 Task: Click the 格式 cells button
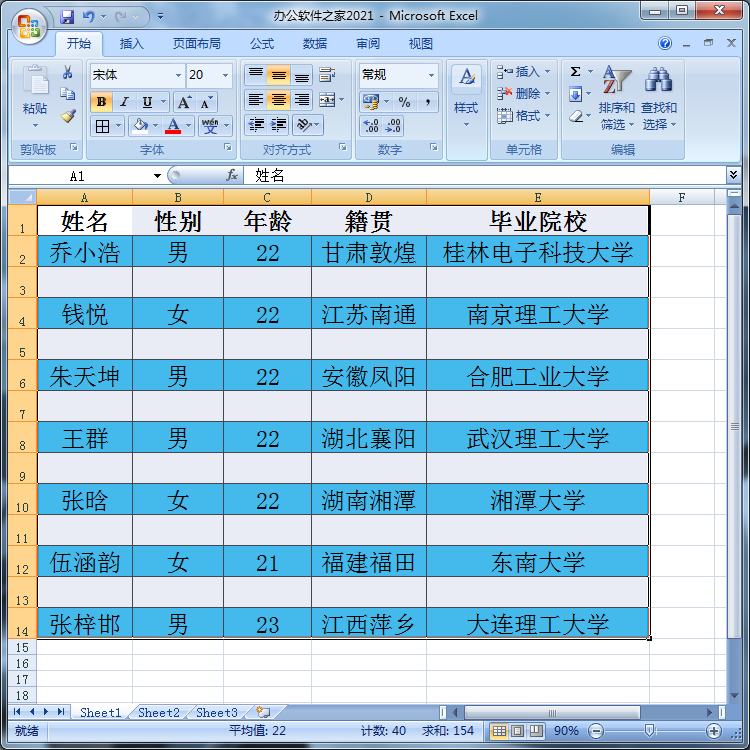point(524,116)
